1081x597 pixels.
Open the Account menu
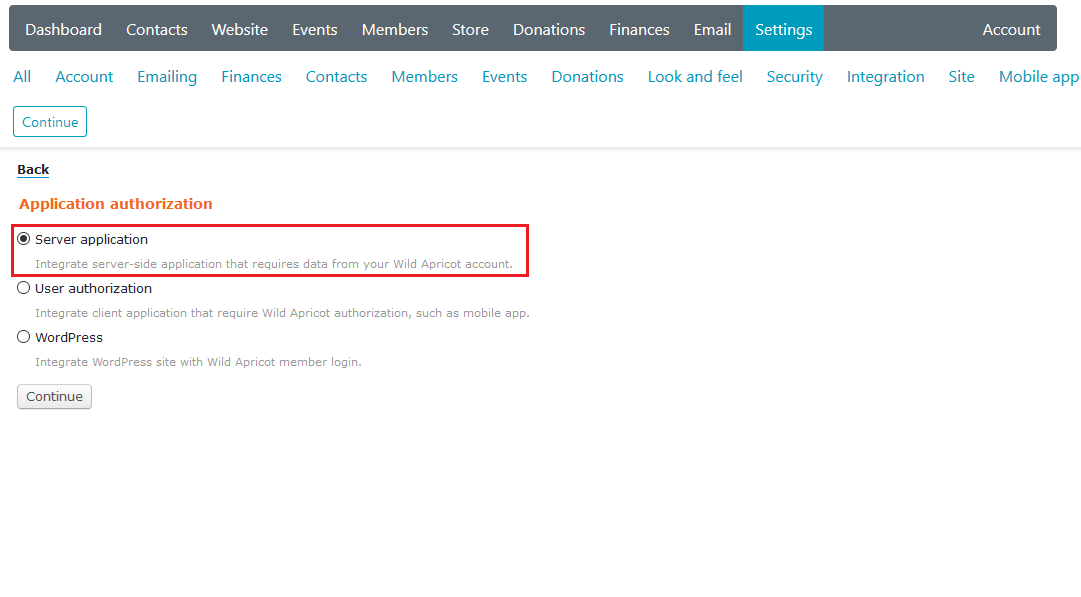pos(1011,28)
